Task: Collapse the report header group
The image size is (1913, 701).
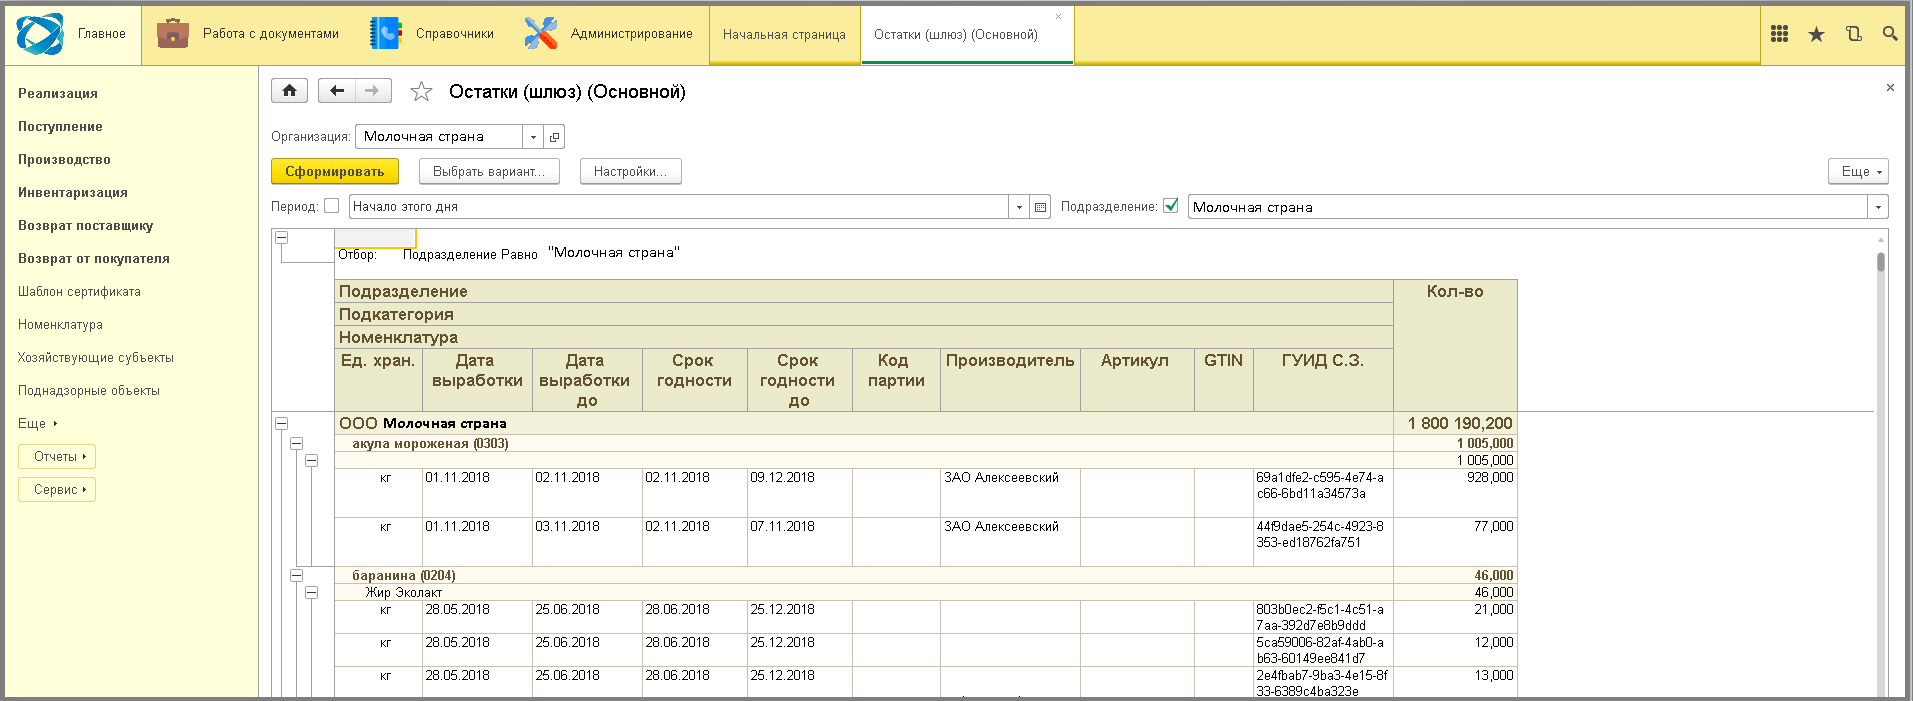Action: tap(281, 238)
